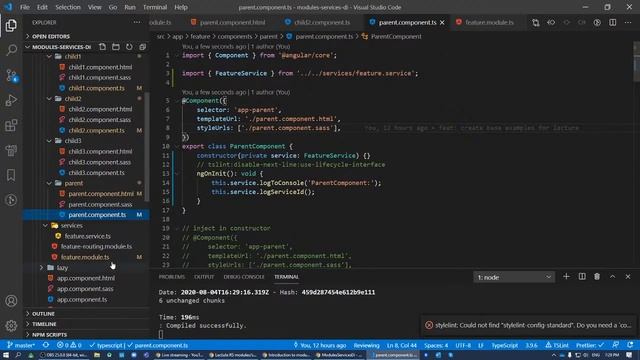Open the Bookmarks view in activity bar
Viewport: 640px width, 360px height.
pyautogui.click(x=11, y=175)
